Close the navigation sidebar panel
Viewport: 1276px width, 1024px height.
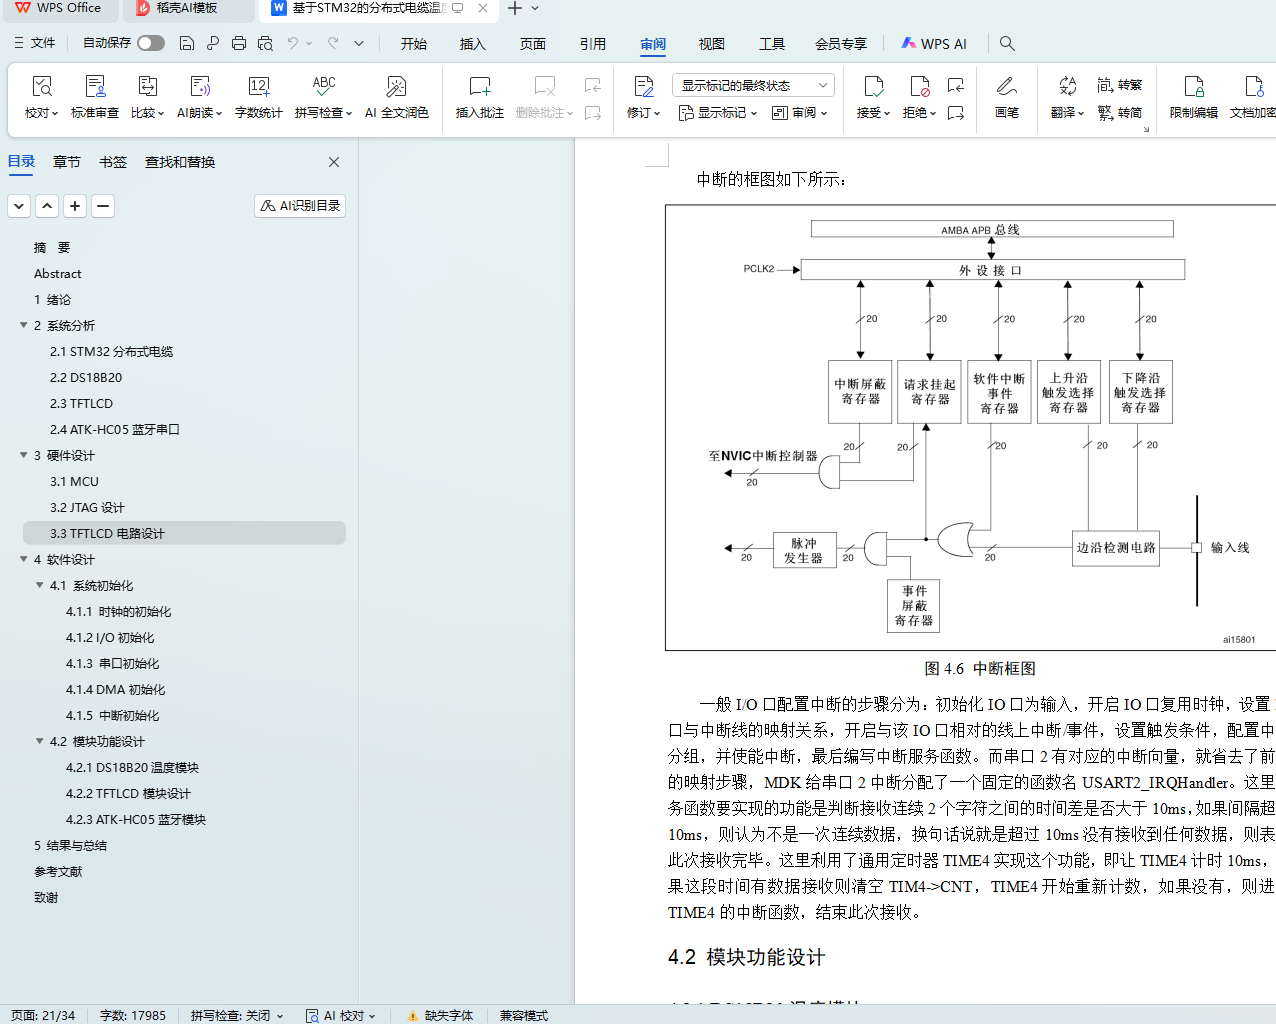334,162
